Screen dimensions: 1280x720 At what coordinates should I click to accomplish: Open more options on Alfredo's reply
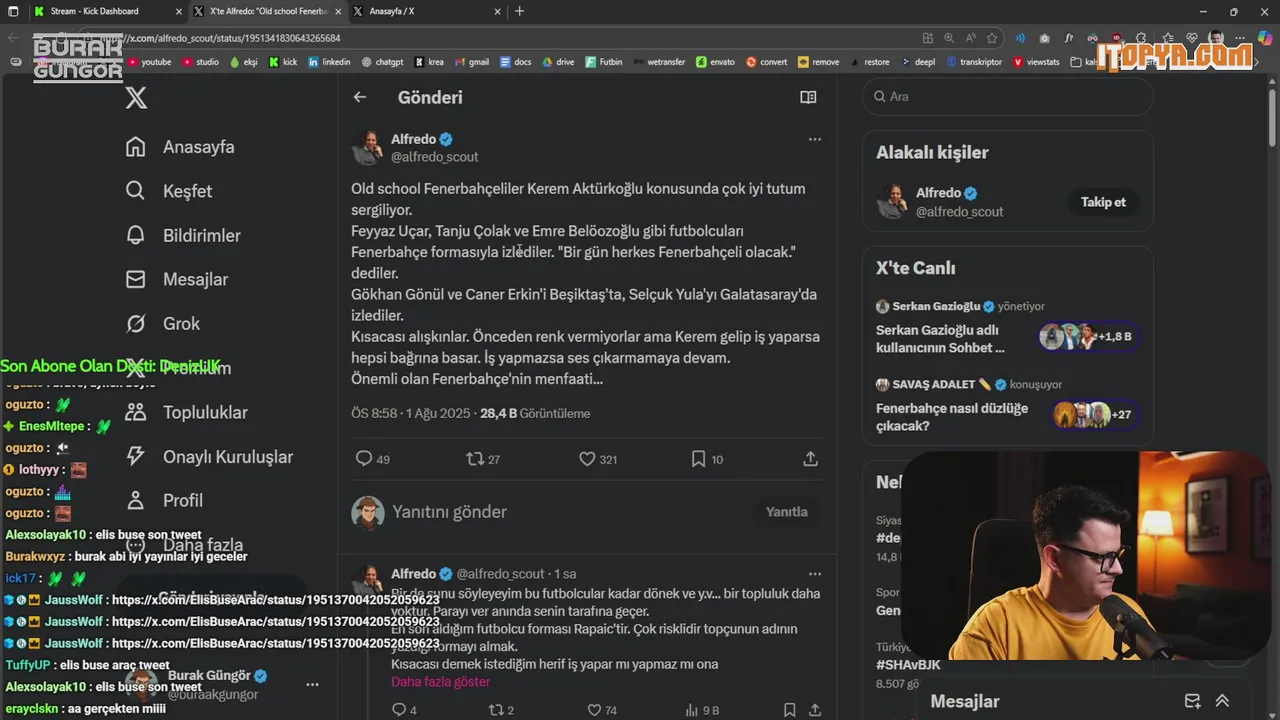(x=815, y=574)
